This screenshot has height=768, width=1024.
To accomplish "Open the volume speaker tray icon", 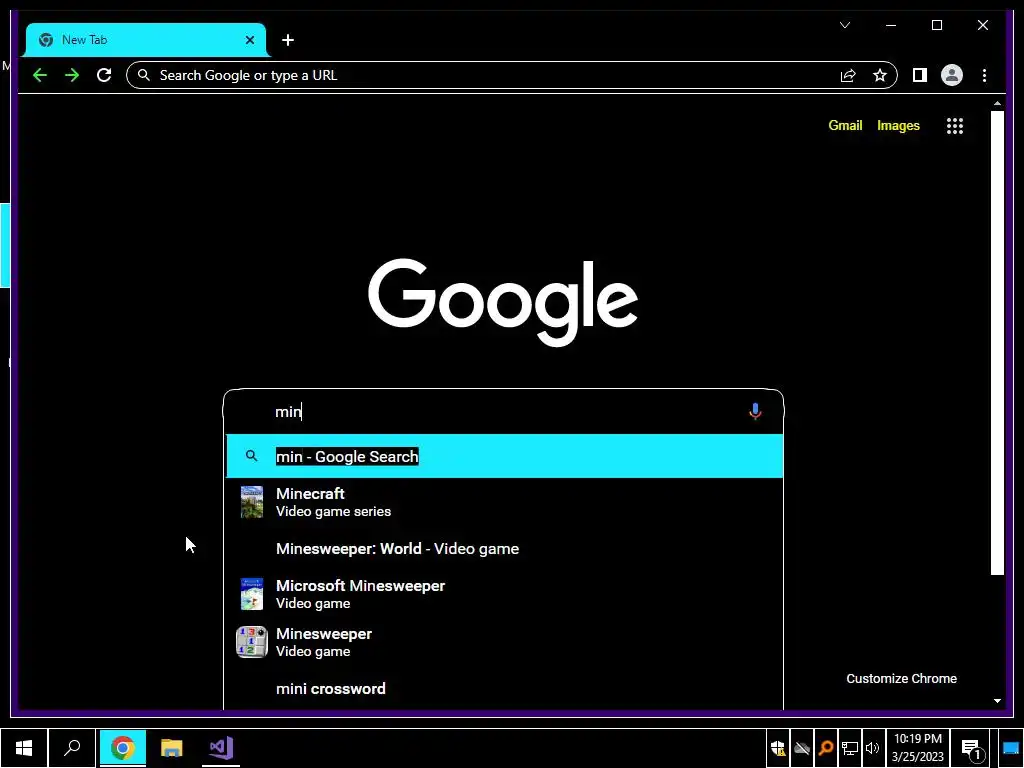I will pos(872,748).
